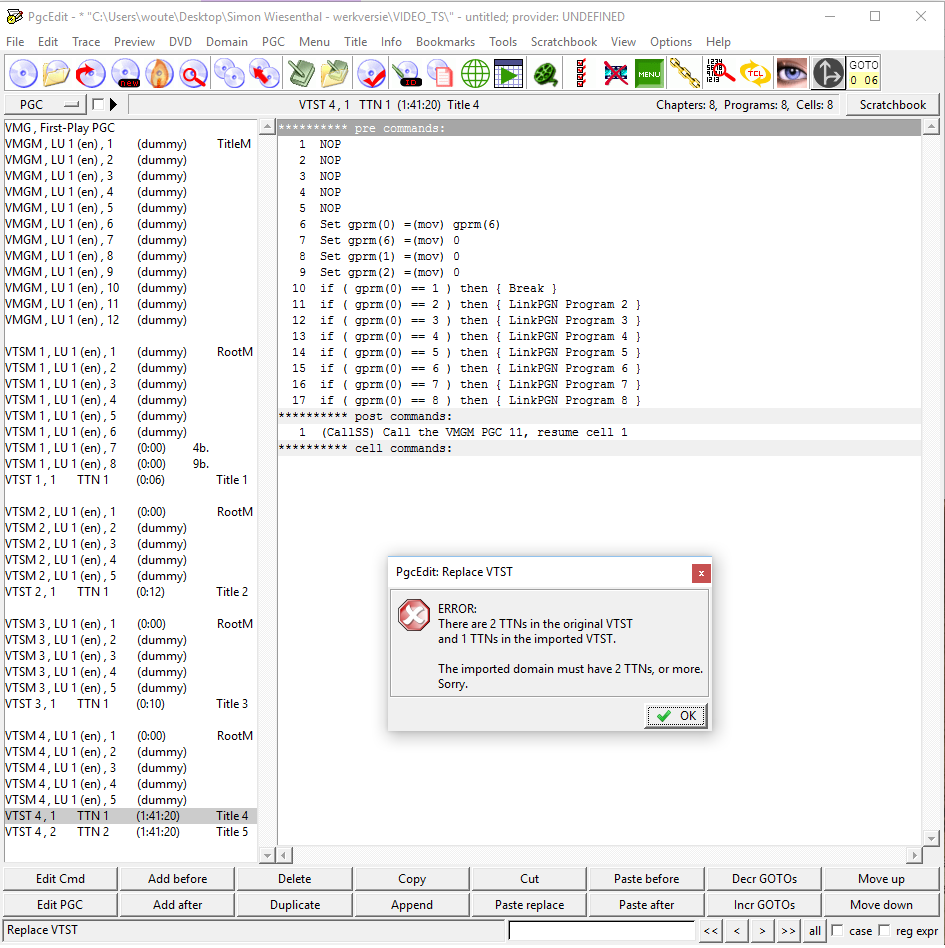Click the numbers with magnifier icon
Screen dimensions: 945x948
click(x=719, y=71)
